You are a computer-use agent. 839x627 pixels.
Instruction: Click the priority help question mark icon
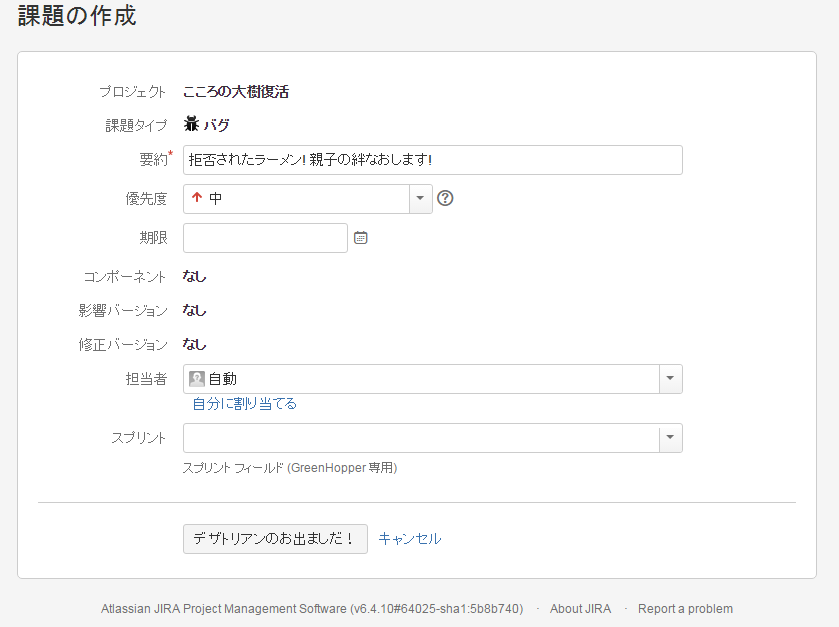click(444, 198)
